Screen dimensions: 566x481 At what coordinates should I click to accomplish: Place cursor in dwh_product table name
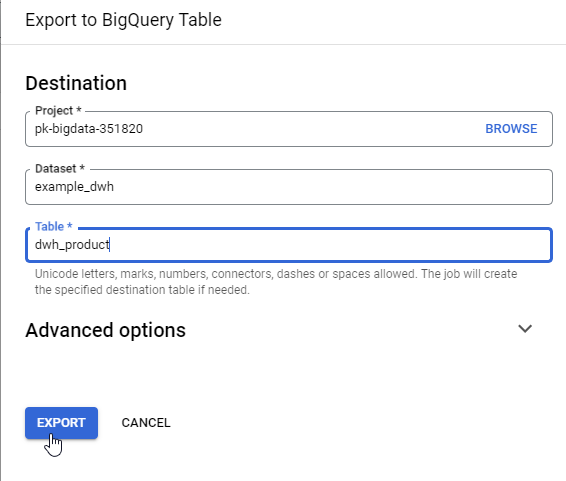click(72, 245)
